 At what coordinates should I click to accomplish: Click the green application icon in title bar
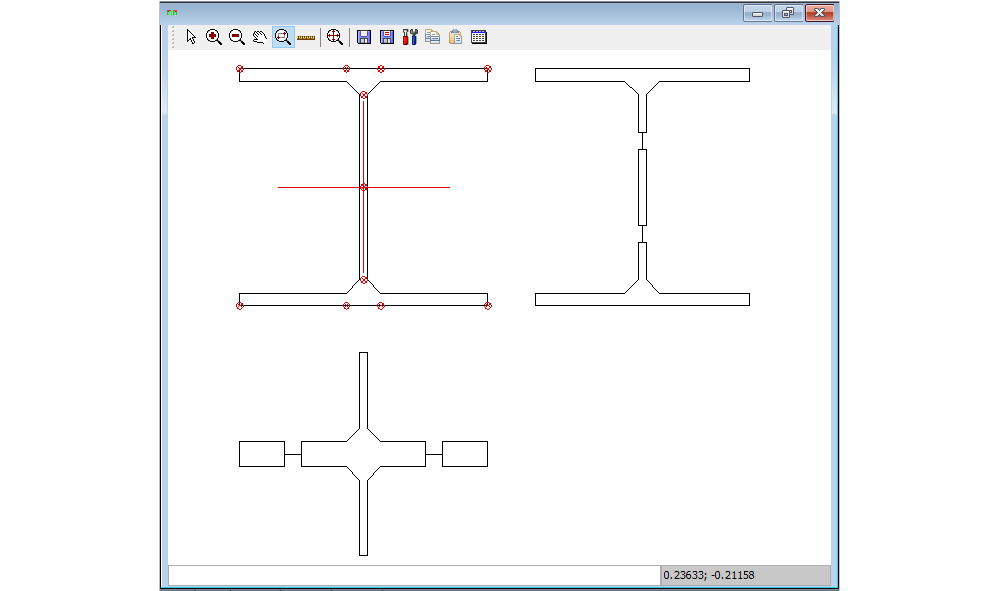tap(172, 12)
